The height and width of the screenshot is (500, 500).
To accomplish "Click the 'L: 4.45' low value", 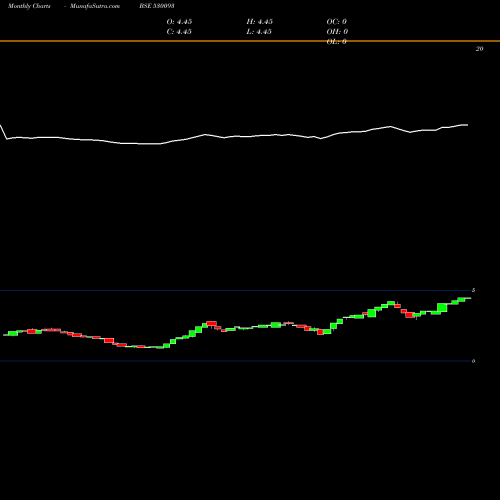I will coord(259,32).
